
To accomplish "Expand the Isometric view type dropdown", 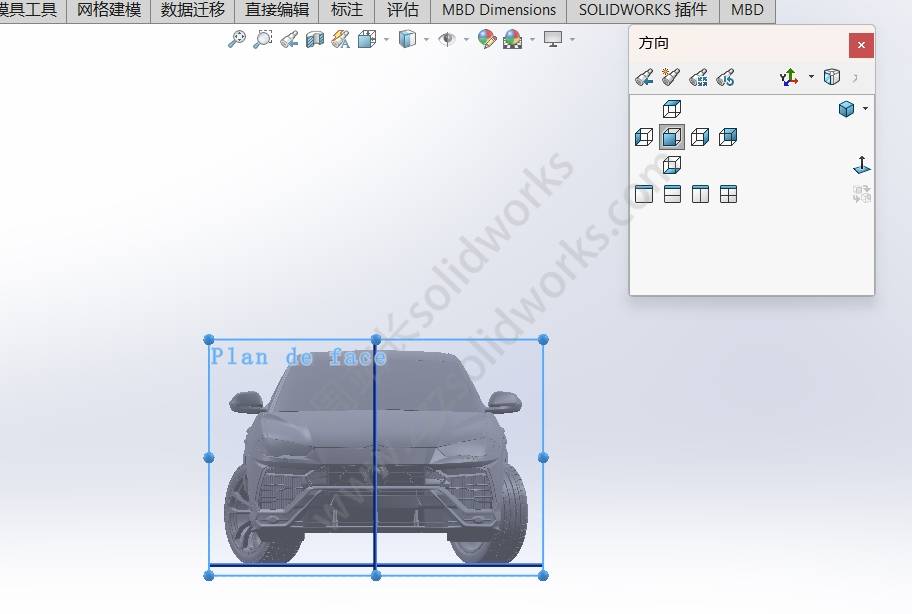I will pos(865,109).
